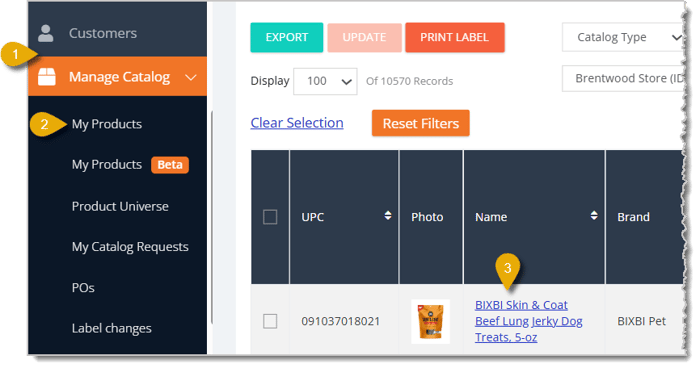
Task: Open the Catalog Type dropdown
Action: tap(623, 37)
